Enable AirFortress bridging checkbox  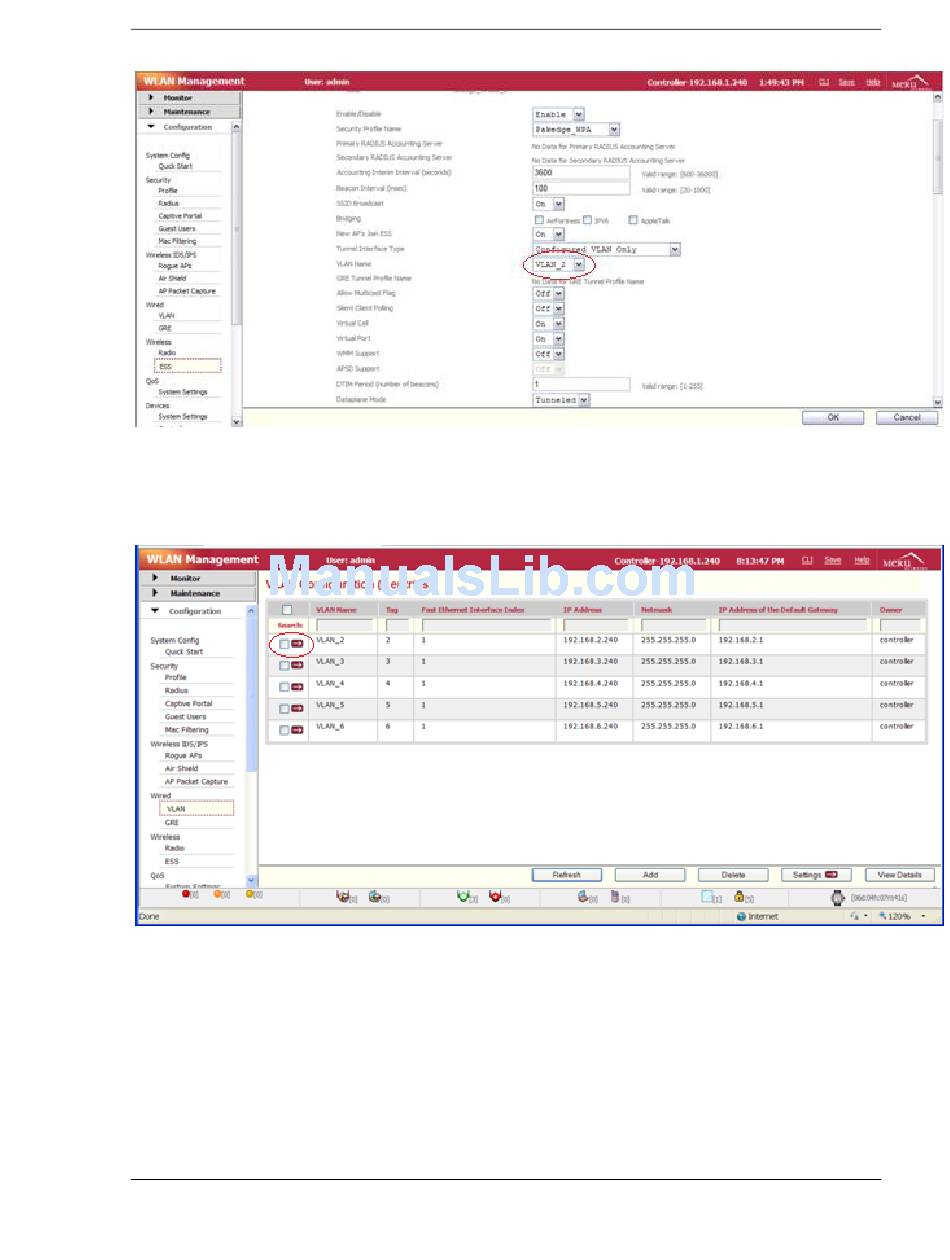tap(539, 219)
